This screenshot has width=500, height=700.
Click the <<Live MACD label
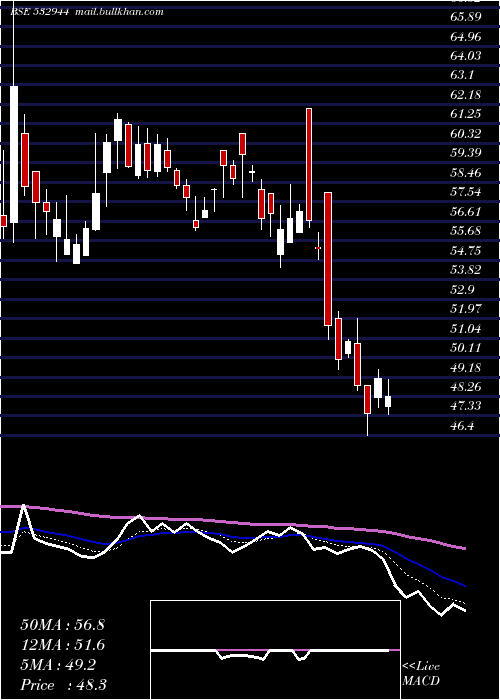(x=421, y=674)
